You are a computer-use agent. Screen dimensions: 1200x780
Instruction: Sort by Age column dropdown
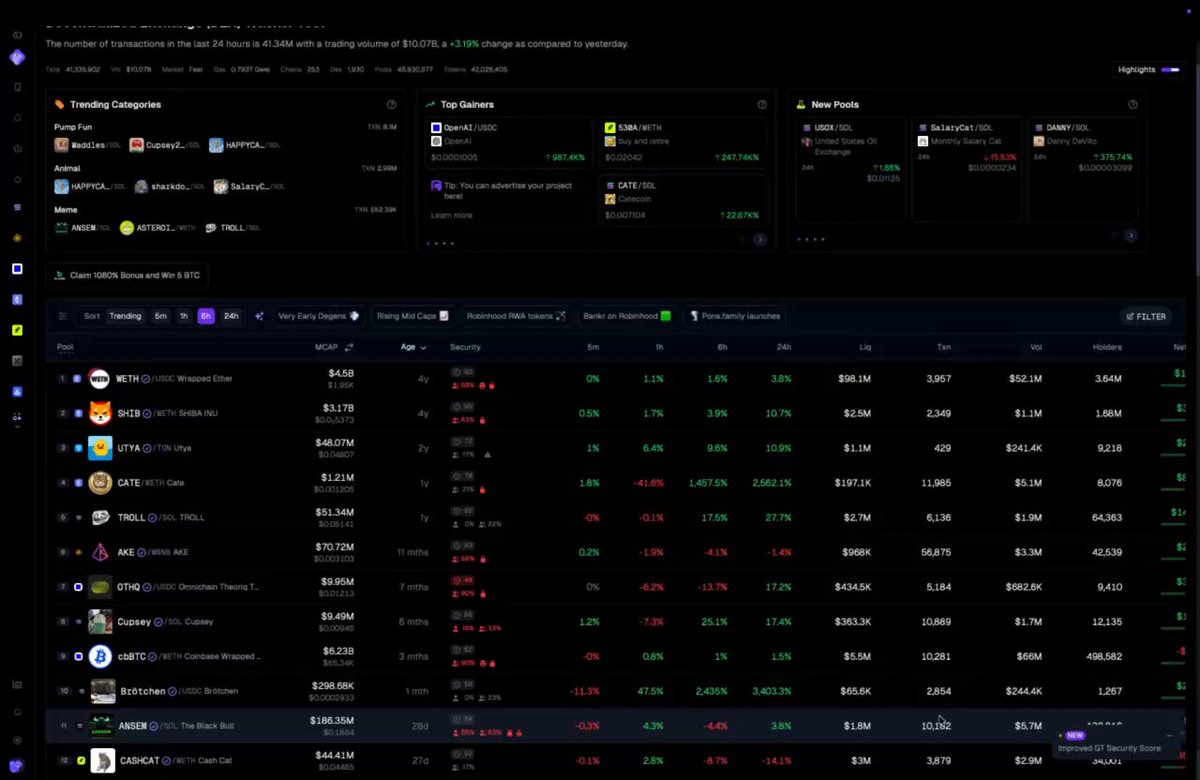point(414,347)
